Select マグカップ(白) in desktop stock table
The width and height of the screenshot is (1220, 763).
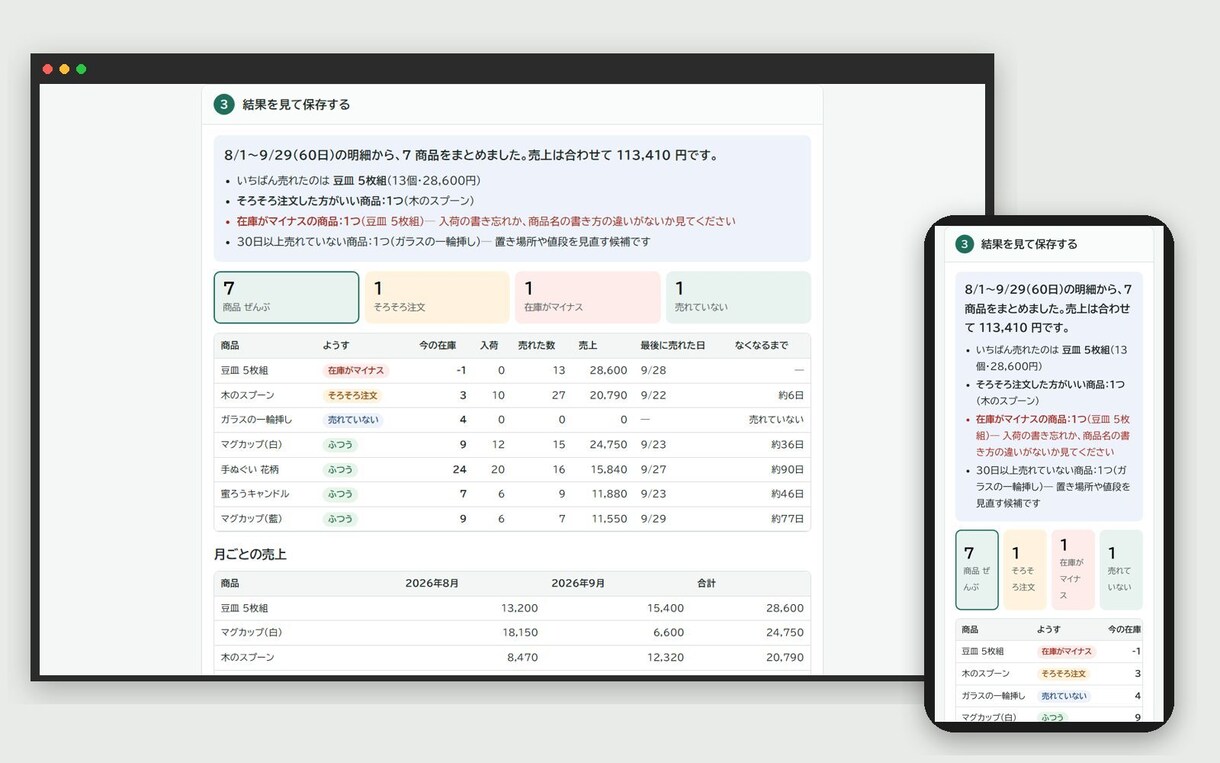pyautogui.click(x=252, y=445)
